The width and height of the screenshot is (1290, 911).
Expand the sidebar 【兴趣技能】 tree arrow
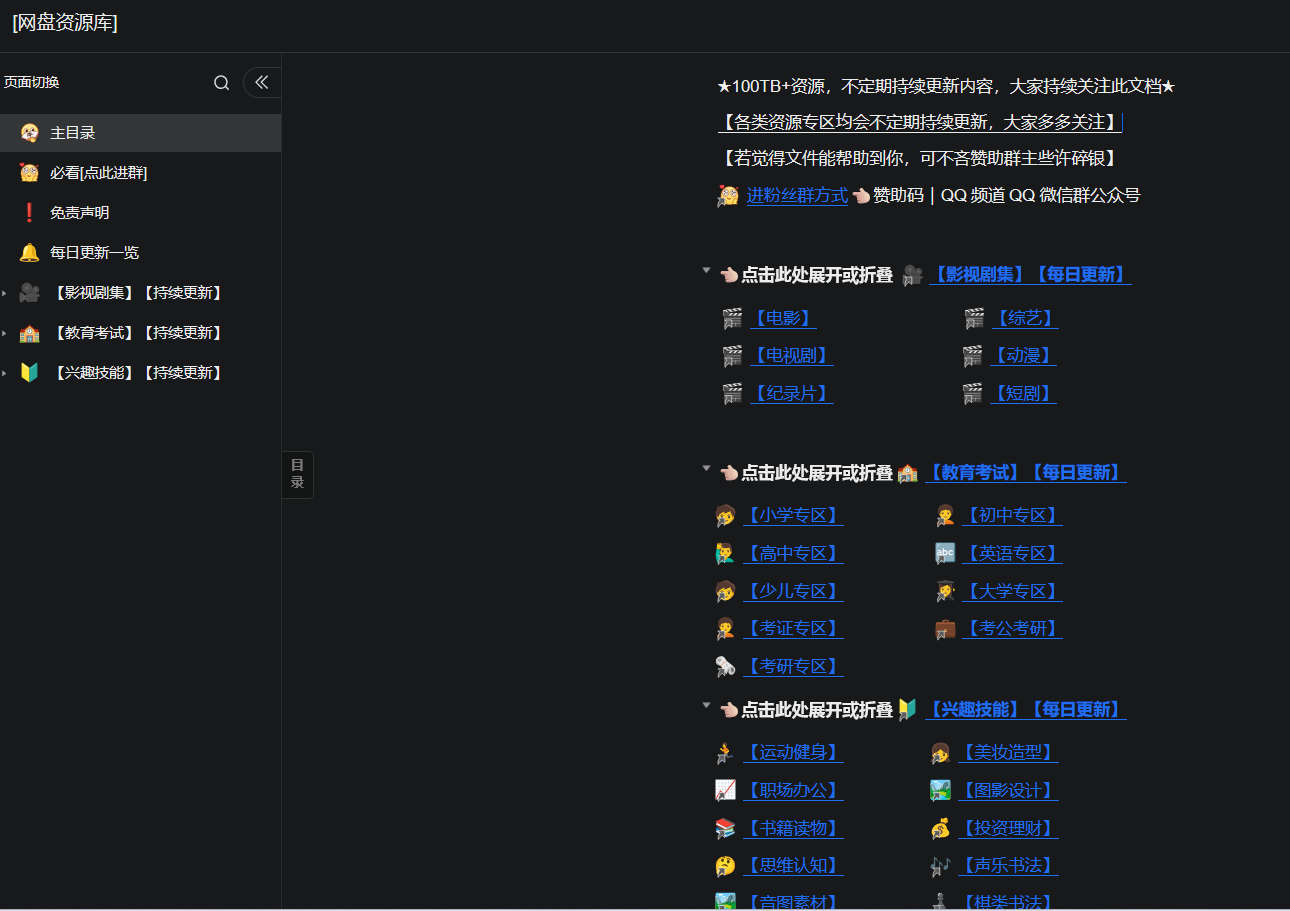pyautogui.click(x=4, y=373)
